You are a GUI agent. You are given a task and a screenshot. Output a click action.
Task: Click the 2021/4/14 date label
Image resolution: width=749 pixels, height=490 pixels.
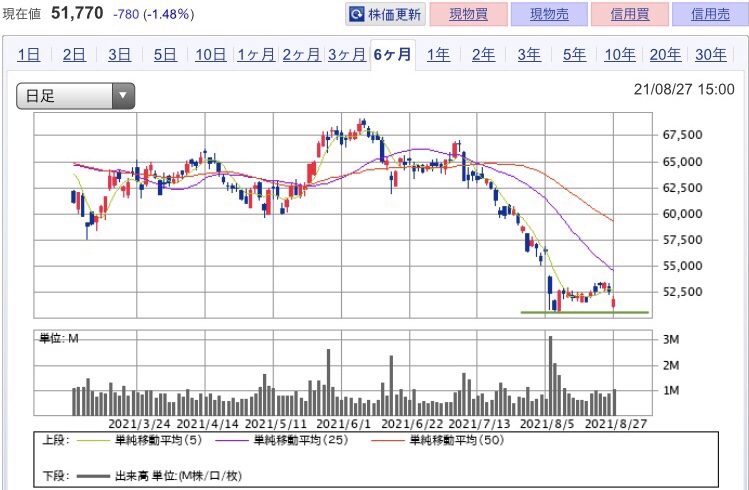tap(207, 424)
